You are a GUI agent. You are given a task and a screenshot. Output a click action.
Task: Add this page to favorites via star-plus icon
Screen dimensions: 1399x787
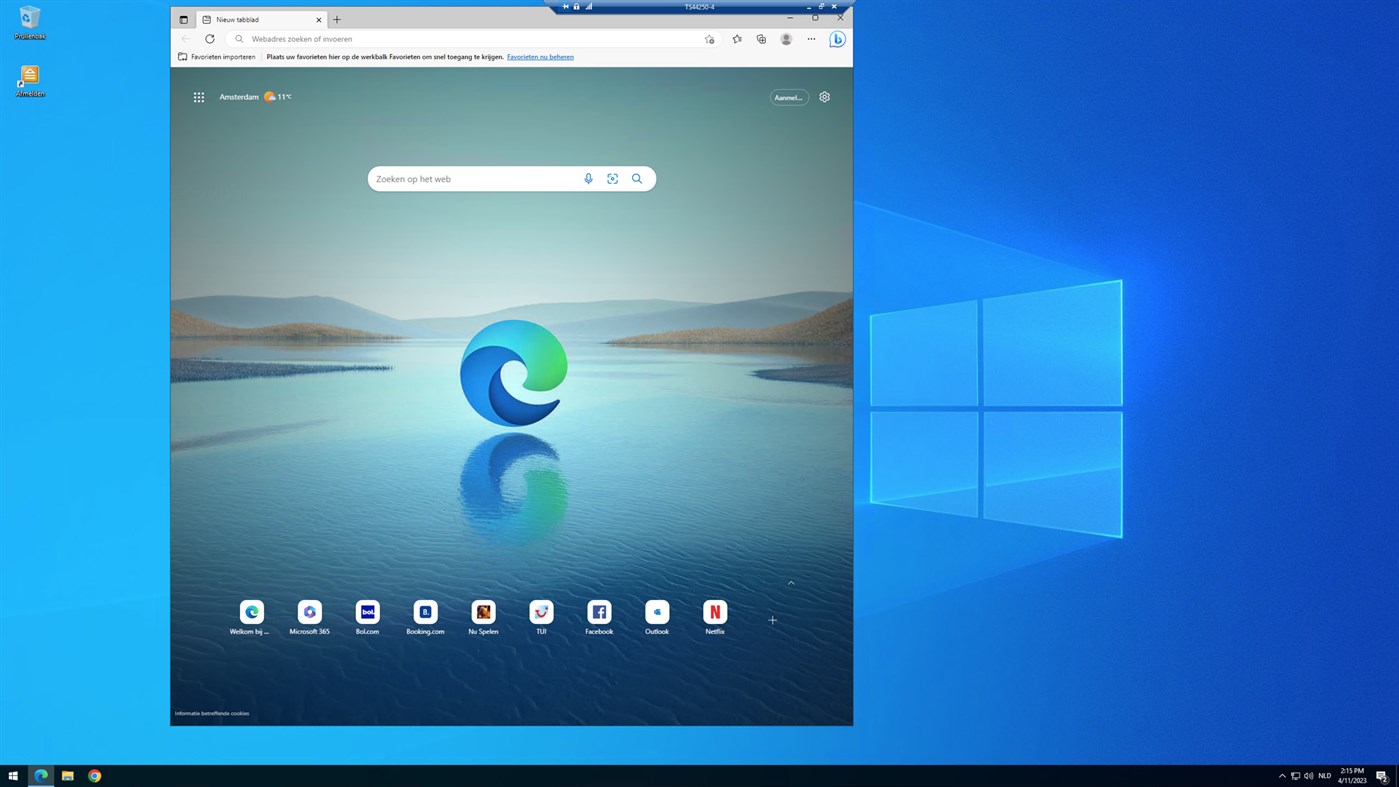click(x=709, y=39)
